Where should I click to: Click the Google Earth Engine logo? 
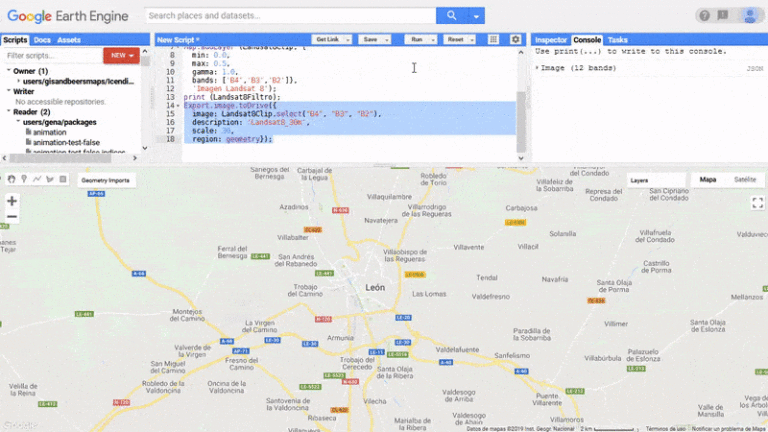[x=68, y=16]
